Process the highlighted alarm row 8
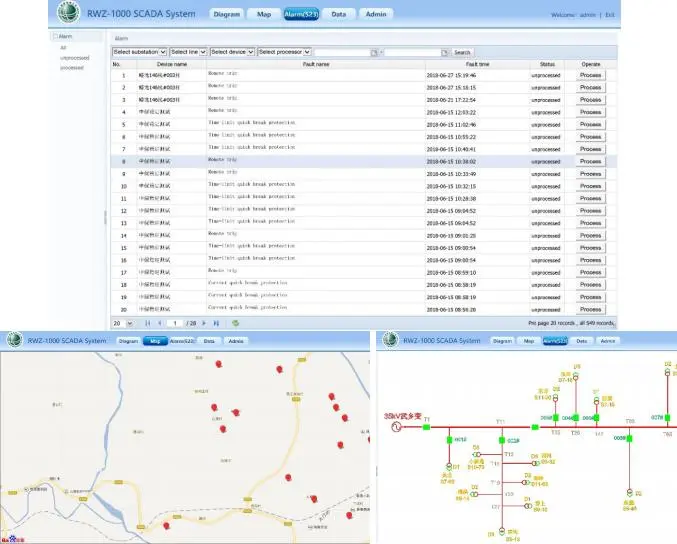 (590, 161)
